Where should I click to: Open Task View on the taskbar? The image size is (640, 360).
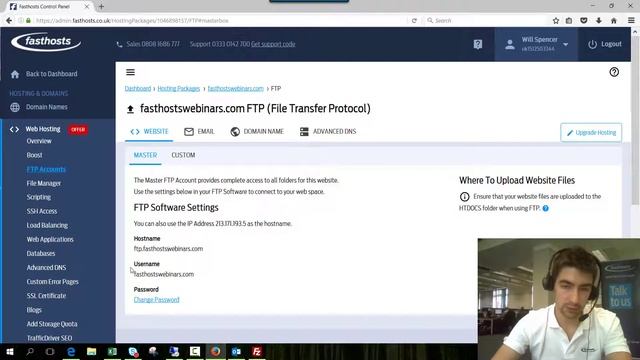[50, 351]
